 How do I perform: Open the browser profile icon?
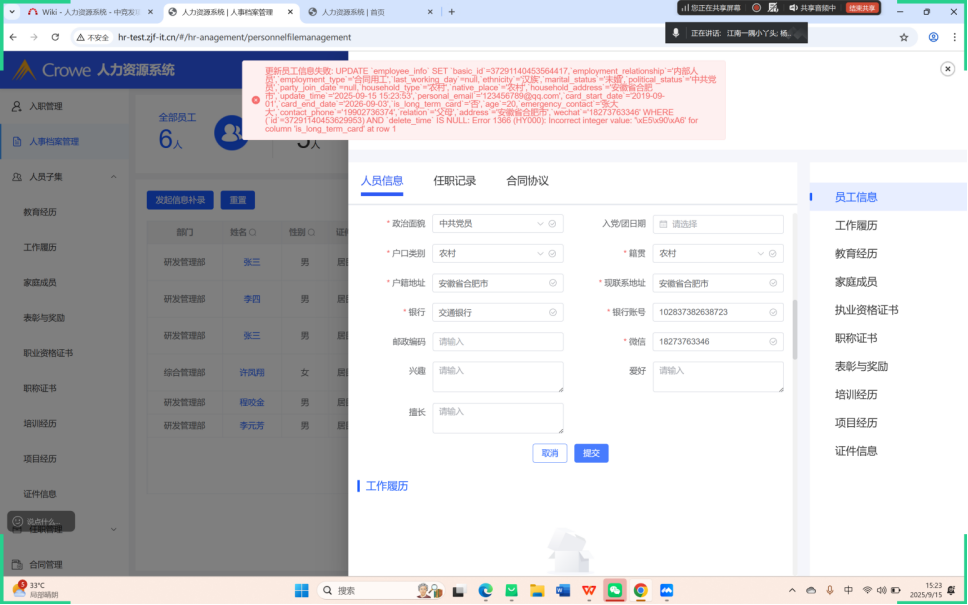pos(933,37)
